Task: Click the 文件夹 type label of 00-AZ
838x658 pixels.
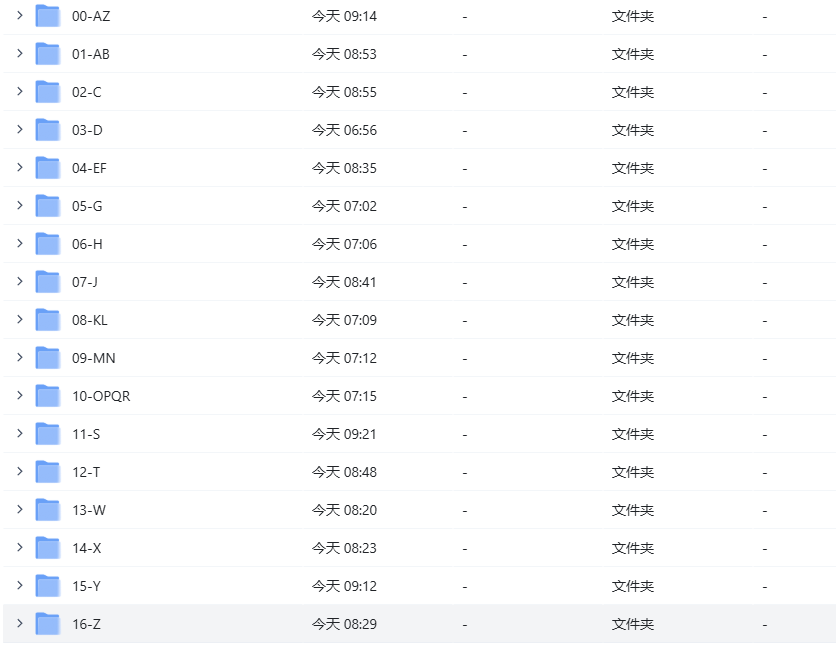Action: point(633,16)
